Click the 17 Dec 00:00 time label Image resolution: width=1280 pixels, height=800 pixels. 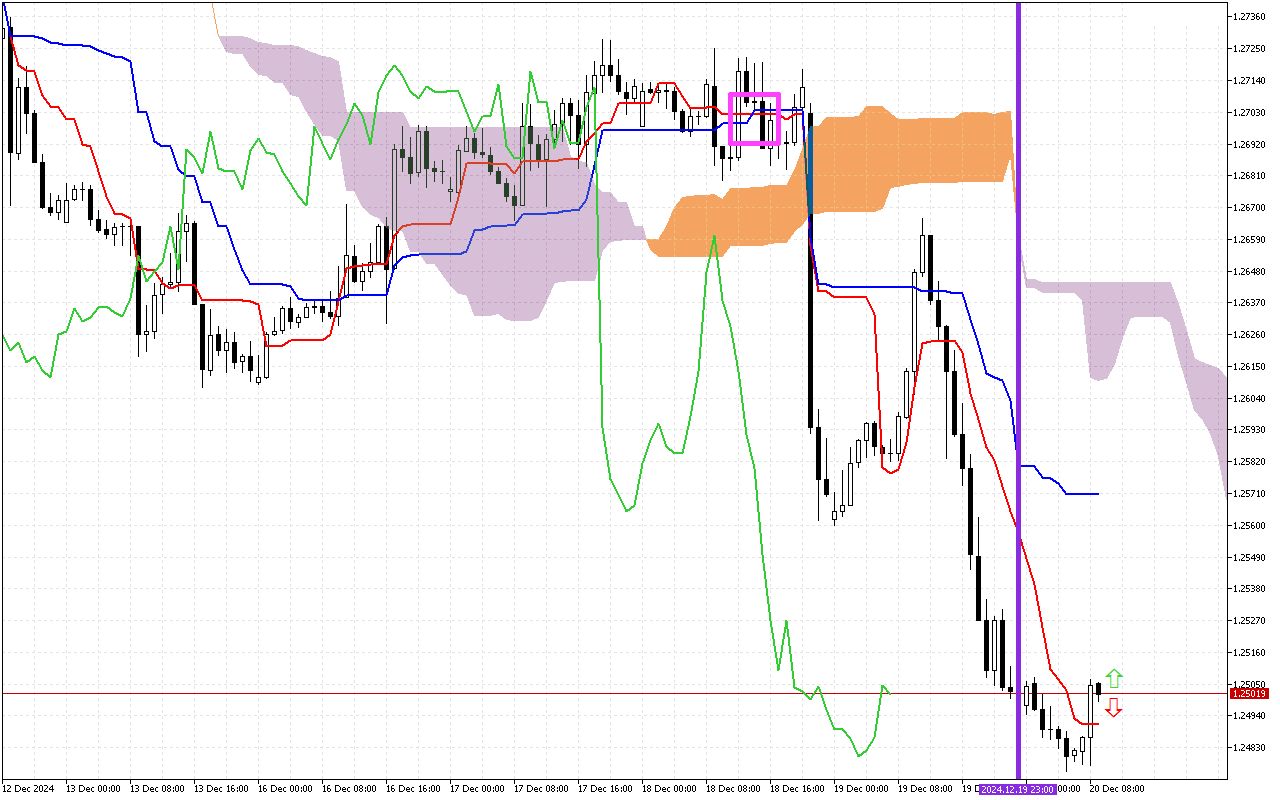tap(477, 788)
